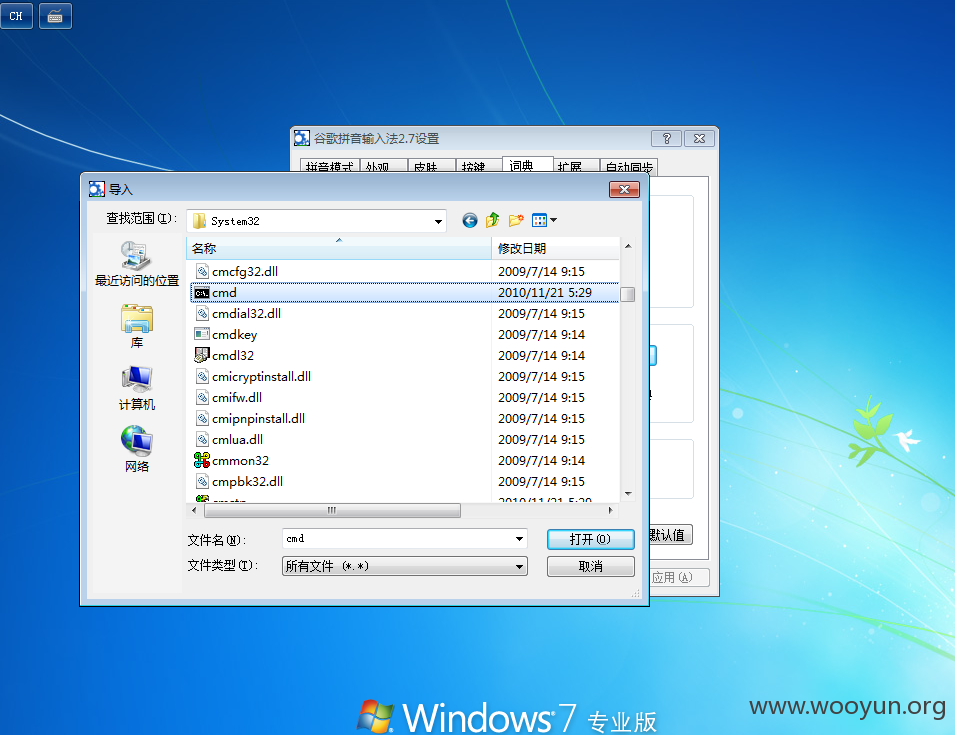The height and width of the screenshot is (735, 955).
Task: Click the file list scroll up arrow
Action: click(628, 246)
